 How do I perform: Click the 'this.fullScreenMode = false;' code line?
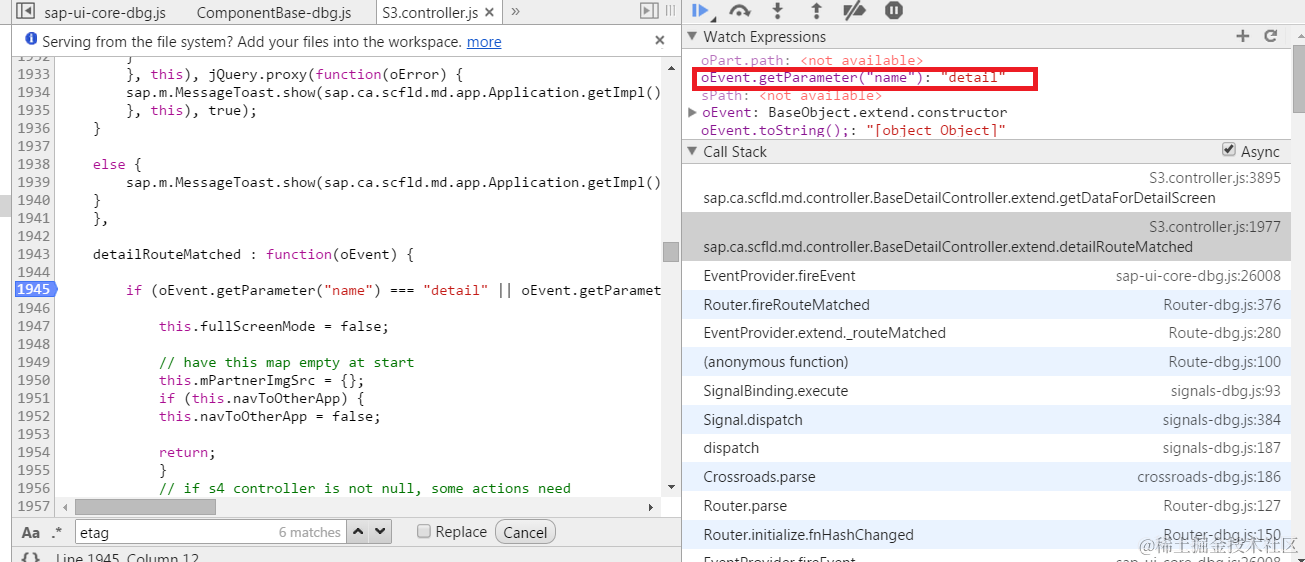coord(274,326)
